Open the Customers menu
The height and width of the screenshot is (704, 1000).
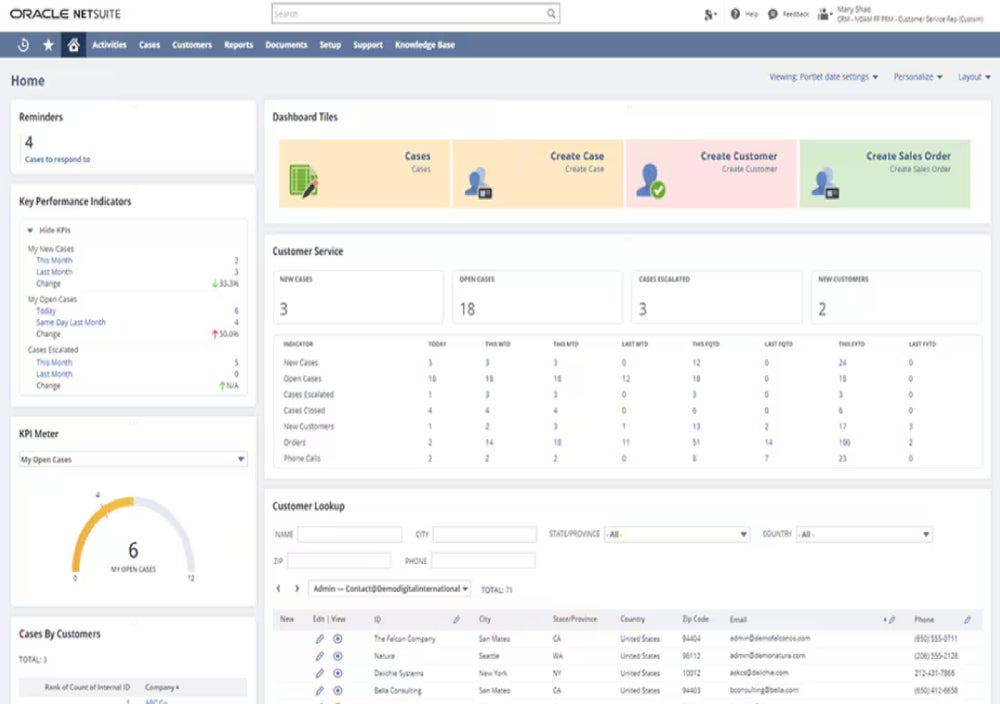click(x=192, y=45)
